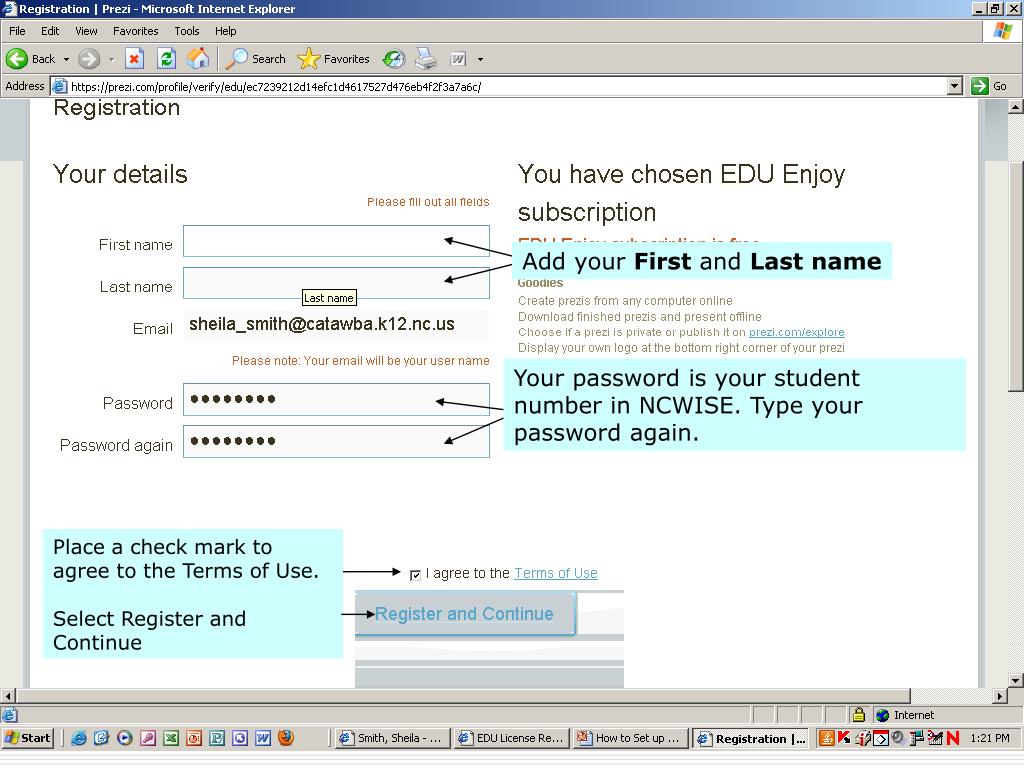Open the History icon
Viewport: 1024px width, 768px height.
(394, 59)
